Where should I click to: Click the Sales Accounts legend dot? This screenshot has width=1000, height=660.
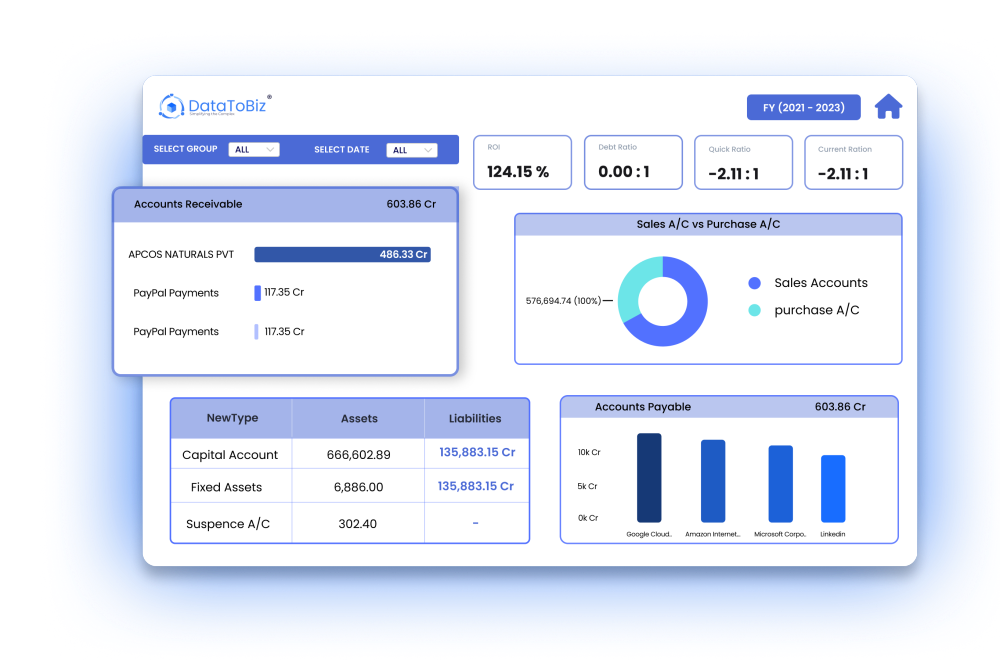tap(755, 283)
